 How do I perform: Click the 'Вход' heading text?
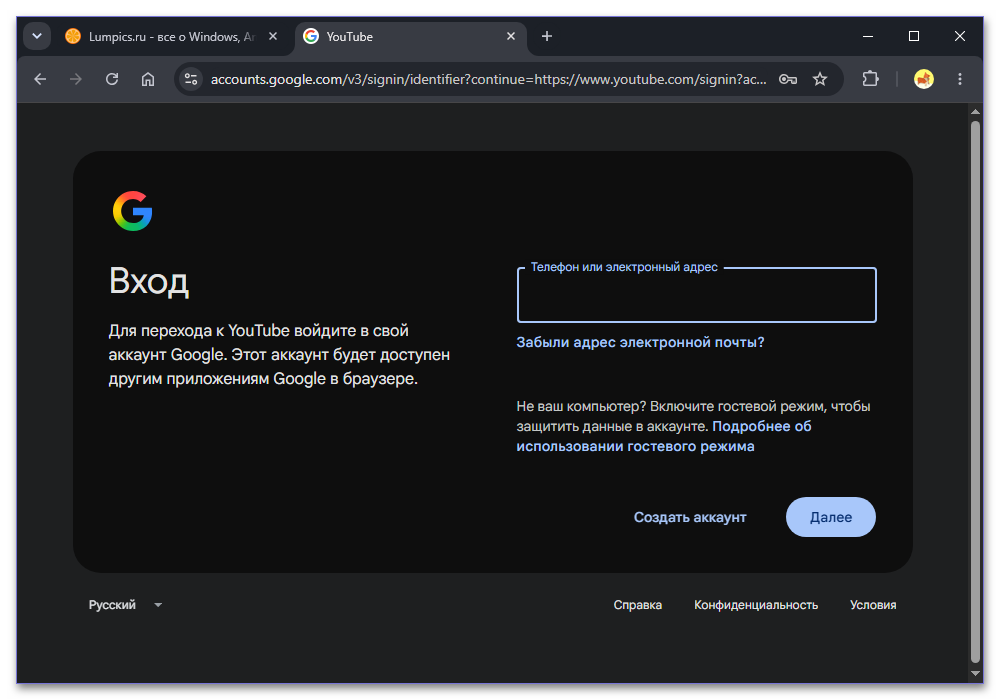click(149, 281)
